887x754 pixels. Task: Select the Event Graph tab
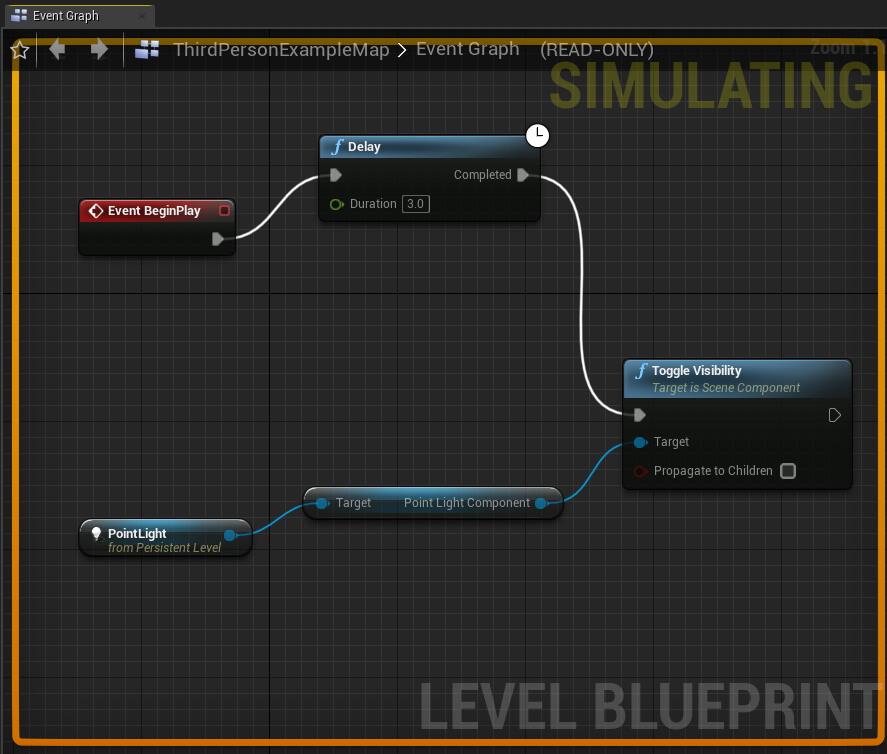(x=79, y=16)
